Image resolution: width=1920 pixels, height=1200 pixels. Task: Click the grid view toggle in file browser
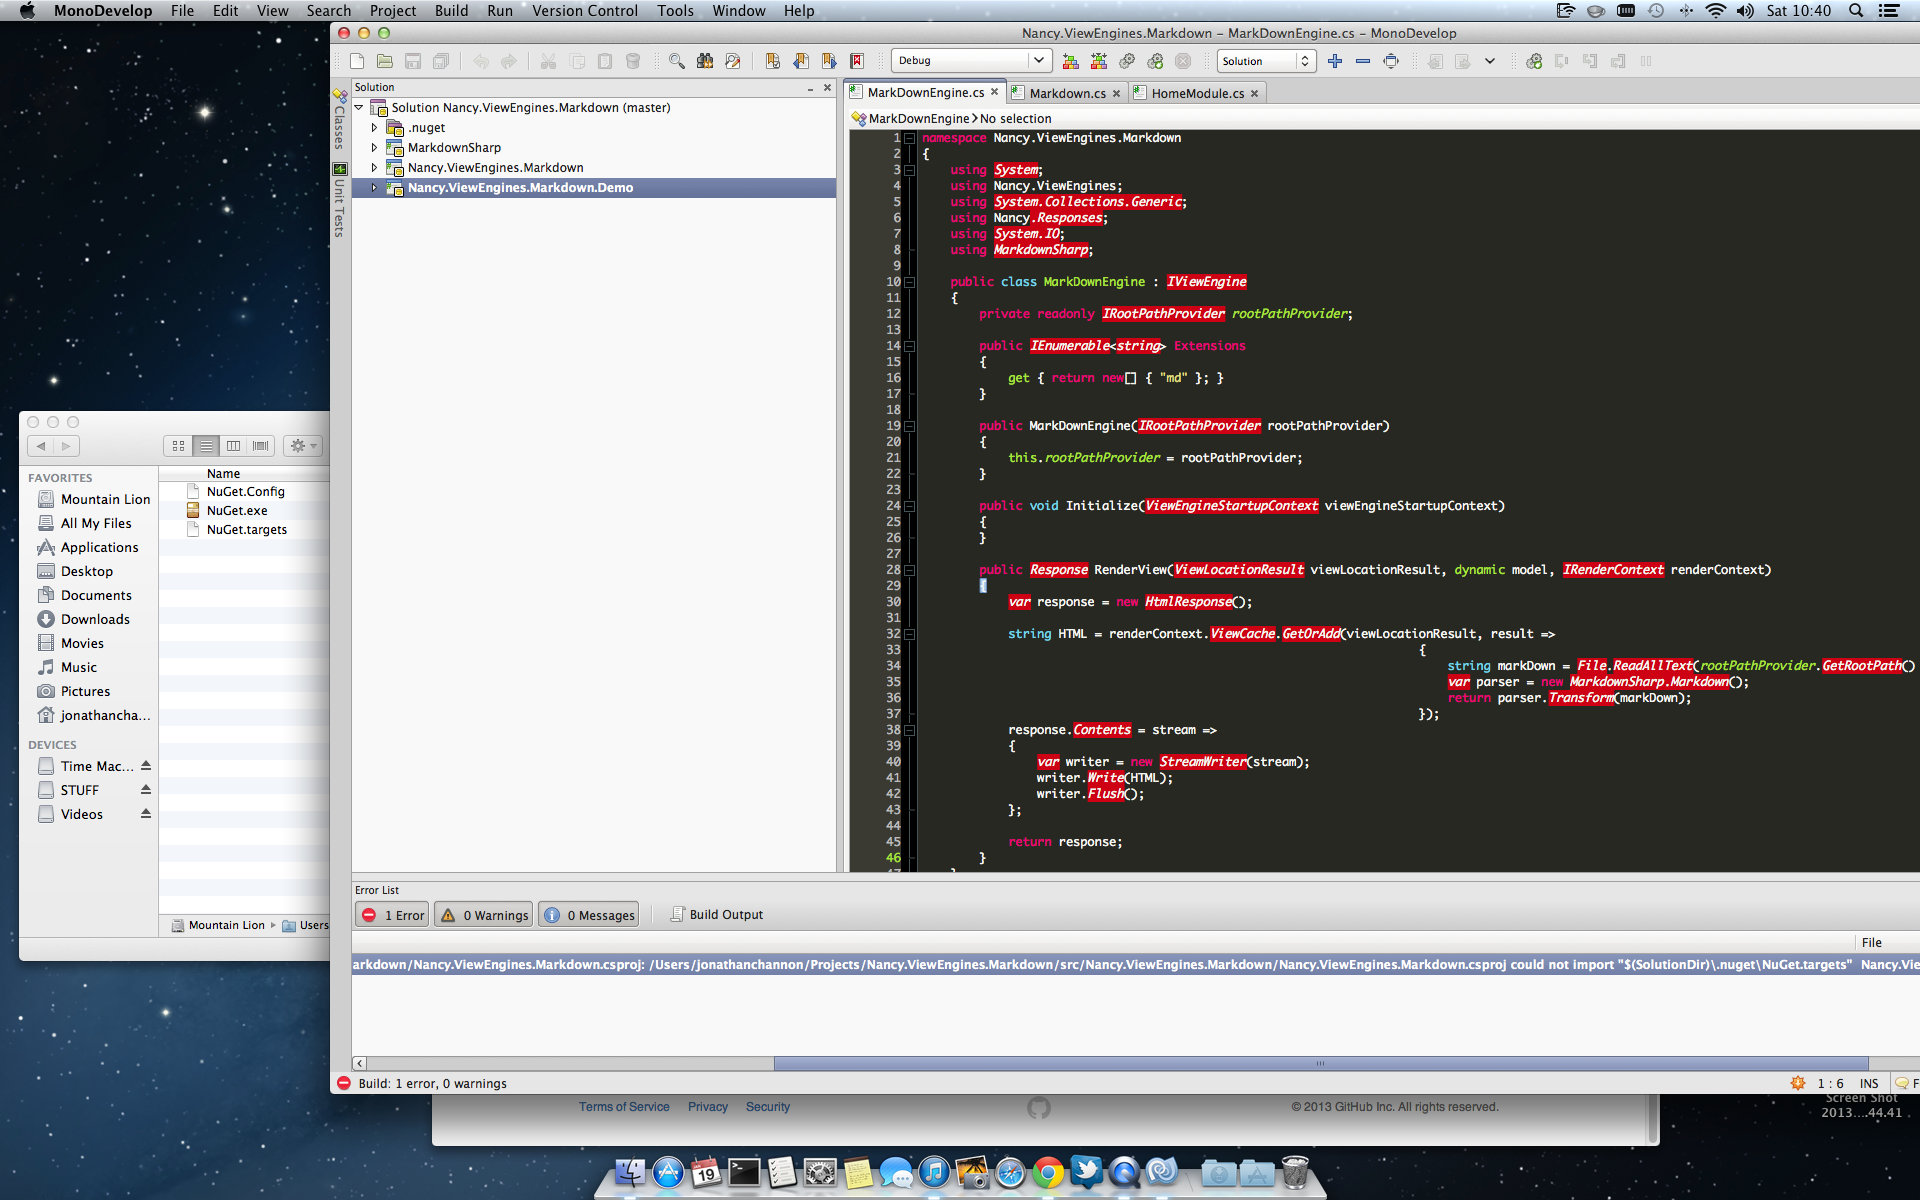coord(177,445)
